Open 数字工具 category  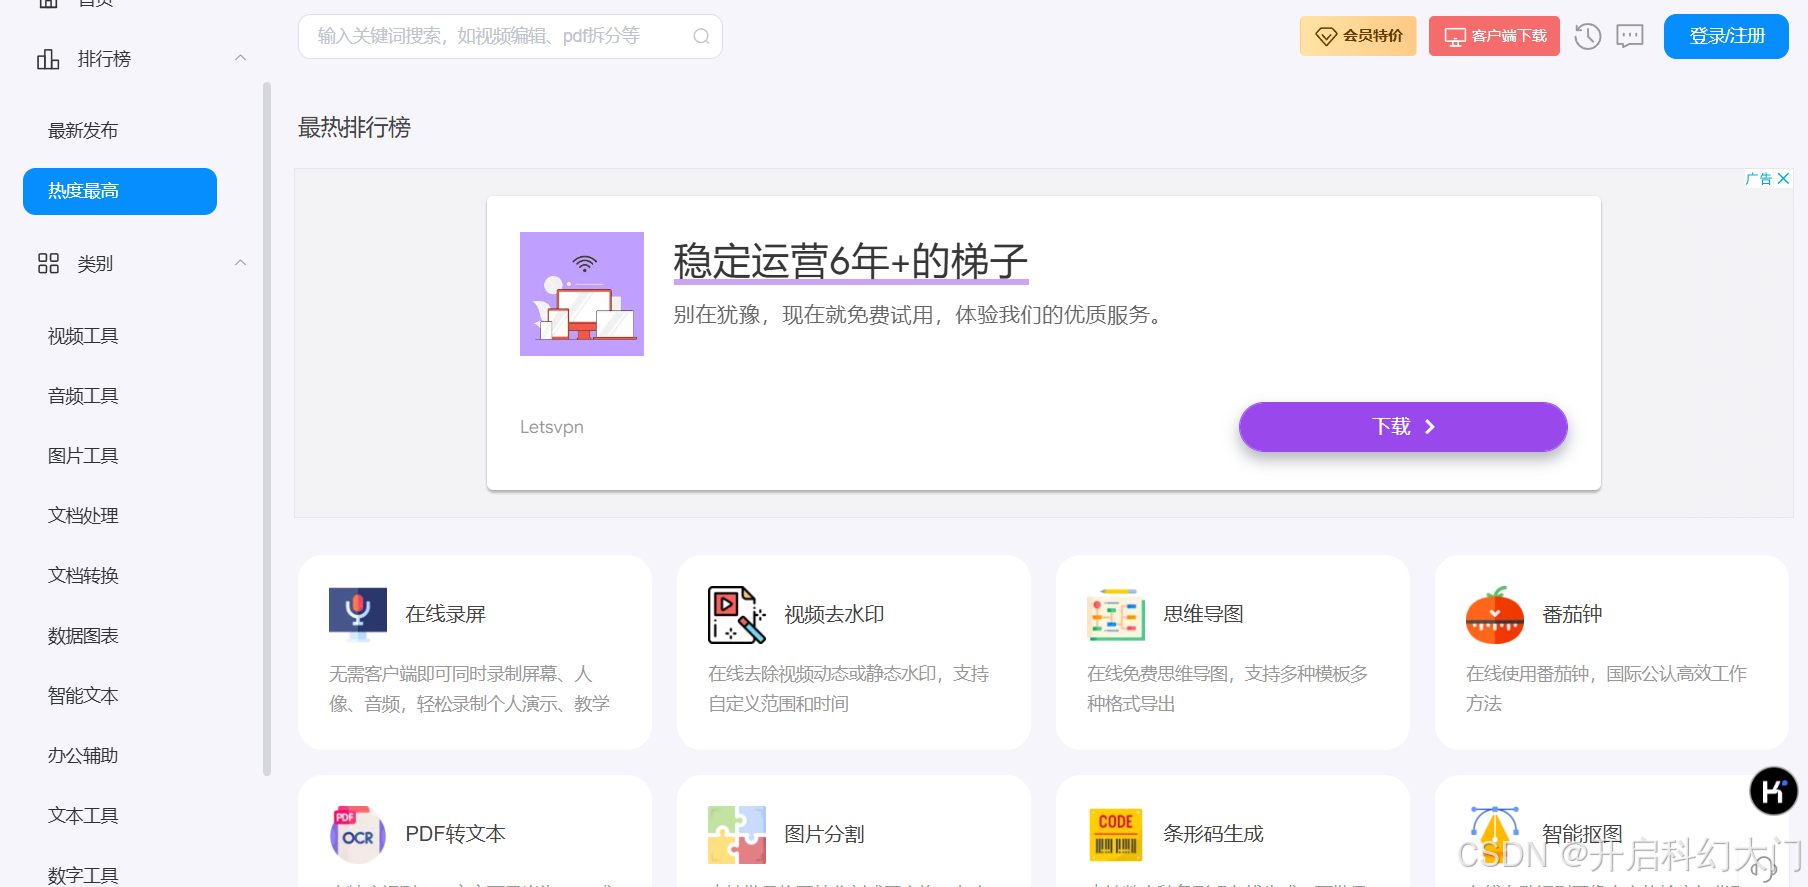click(83, 876)
